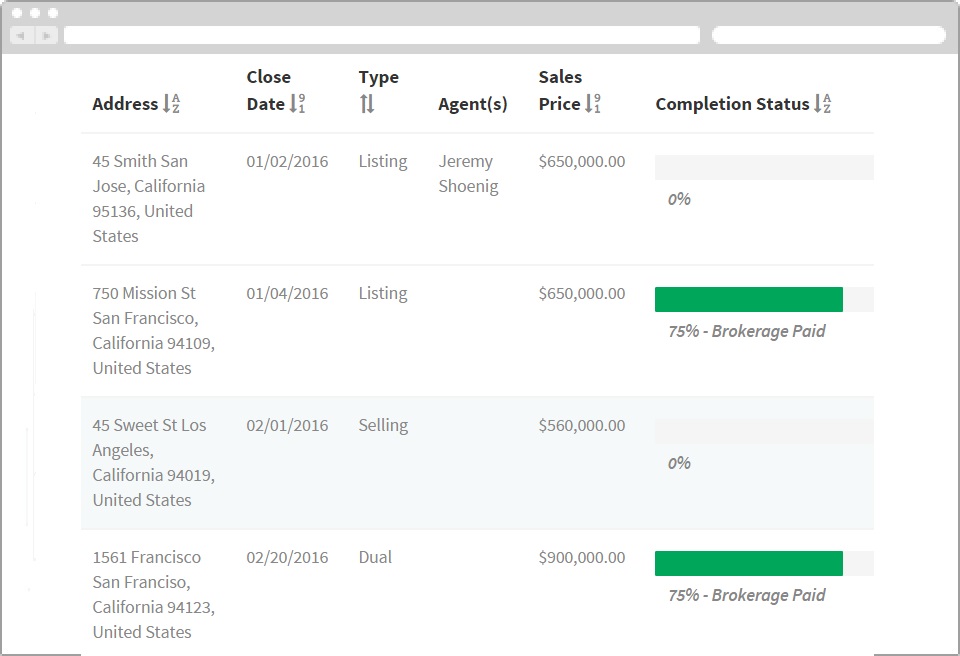Select the 45 Sweet St Los Angeles row
The height and width of the screenshot is (656, 960).
pos(153,462)
